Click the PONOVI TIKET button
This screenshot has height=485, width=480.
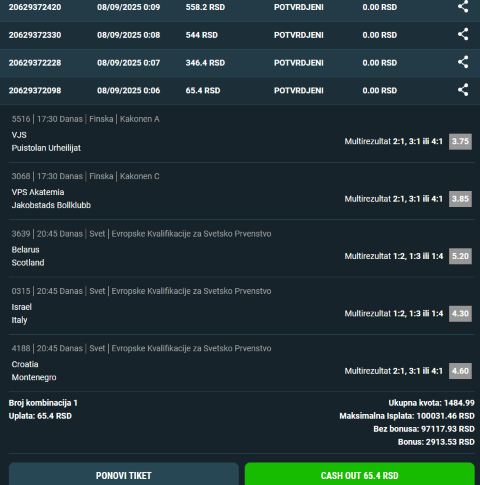(124, 474)
